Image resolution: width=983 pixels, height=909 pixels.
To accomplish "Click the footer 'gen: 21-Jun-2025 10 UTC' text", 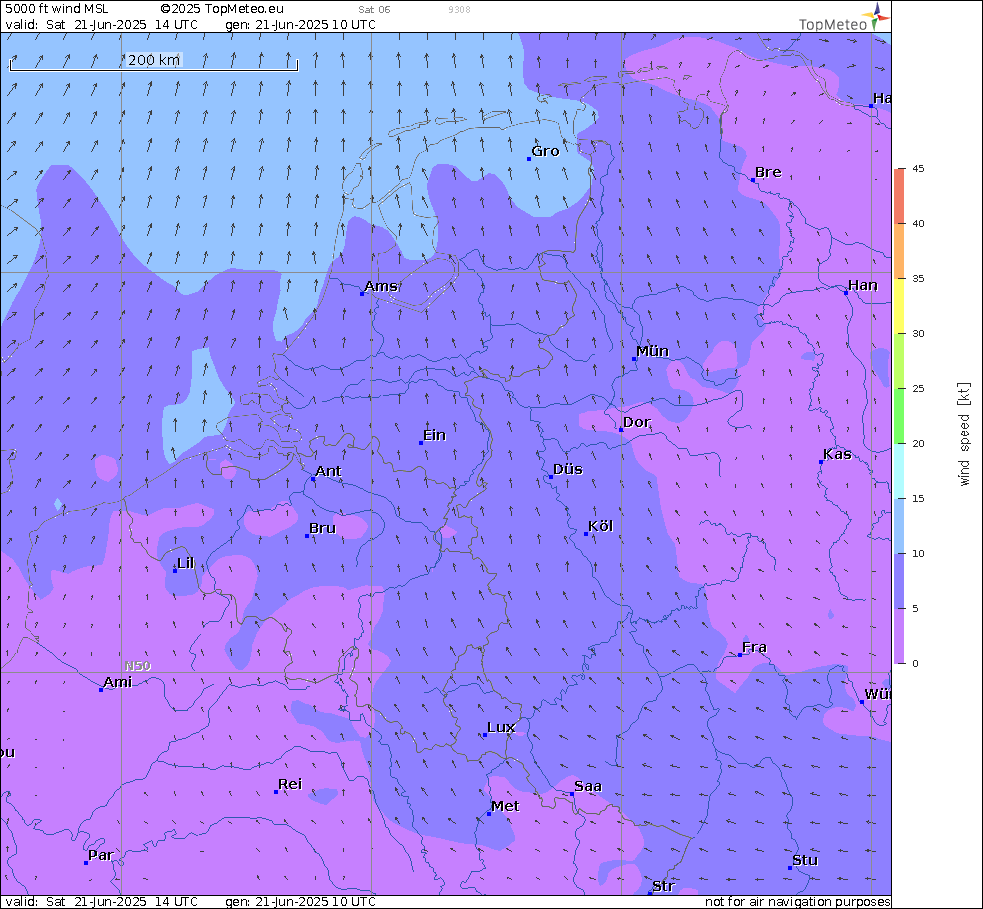I will [x=300, y=901].
